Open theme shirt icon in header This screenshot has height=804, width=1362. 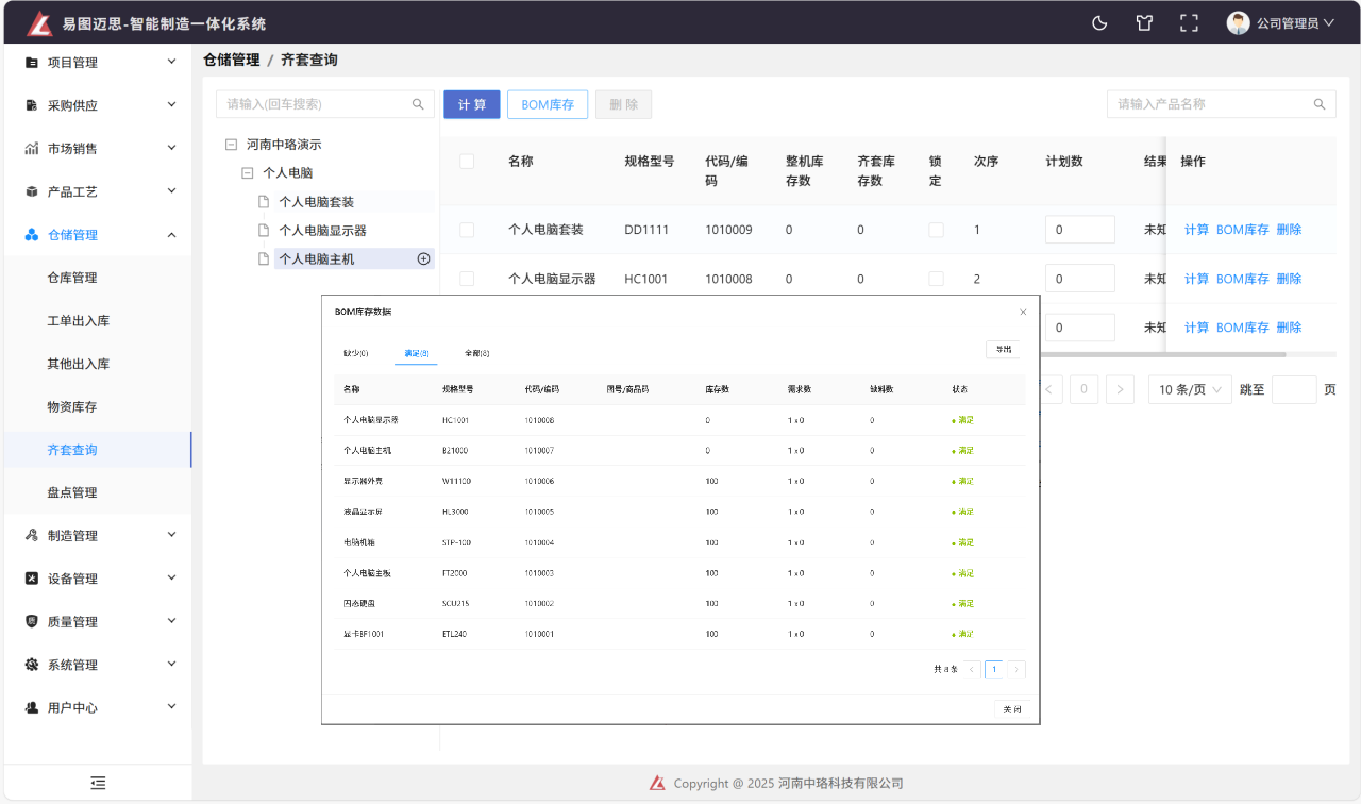click(x=1145, y=23)
